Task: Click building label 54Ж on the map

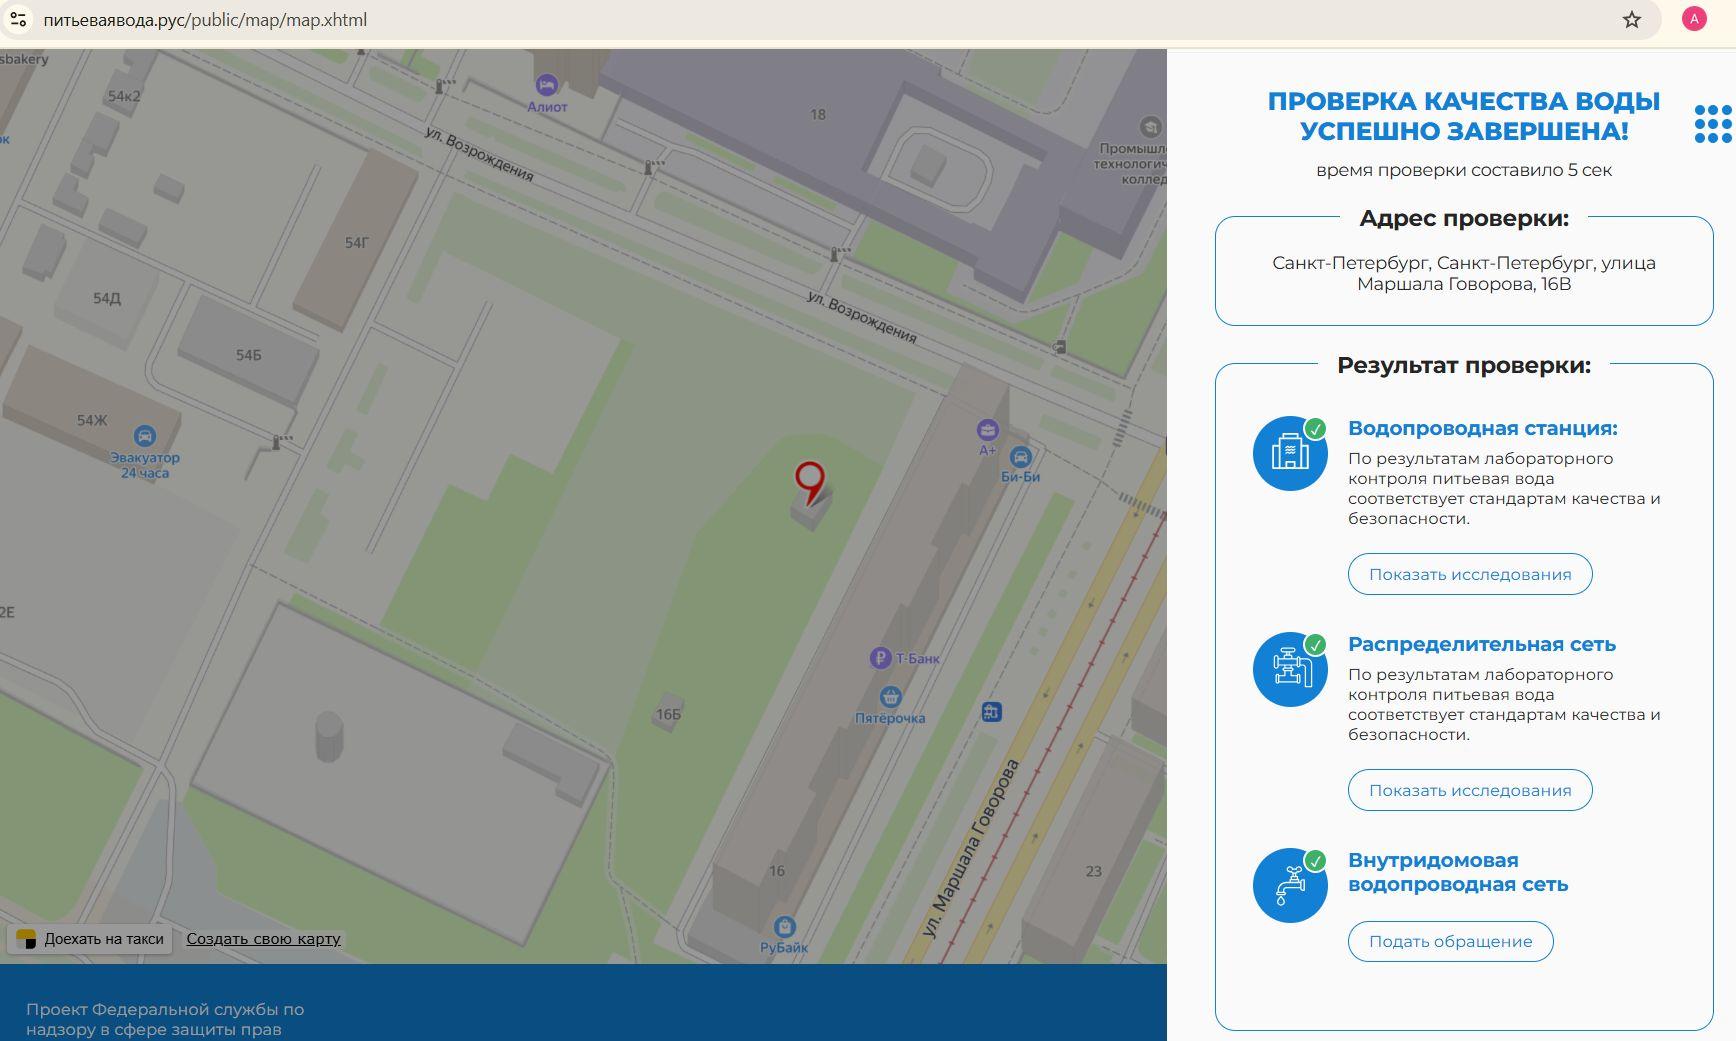Action: (92, 421)
